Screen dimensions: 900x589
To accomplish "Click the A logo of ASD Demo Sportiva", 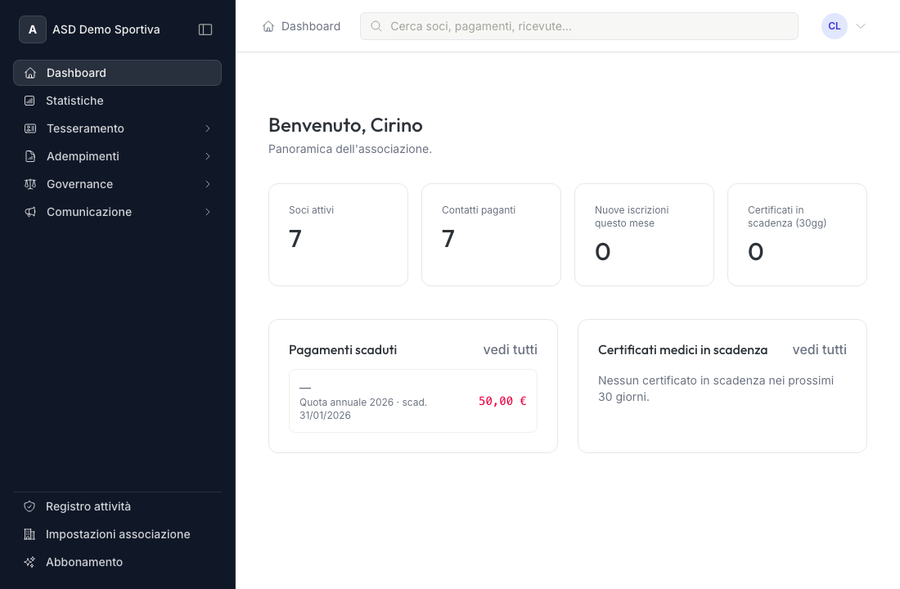I will (x=32, y=29).
